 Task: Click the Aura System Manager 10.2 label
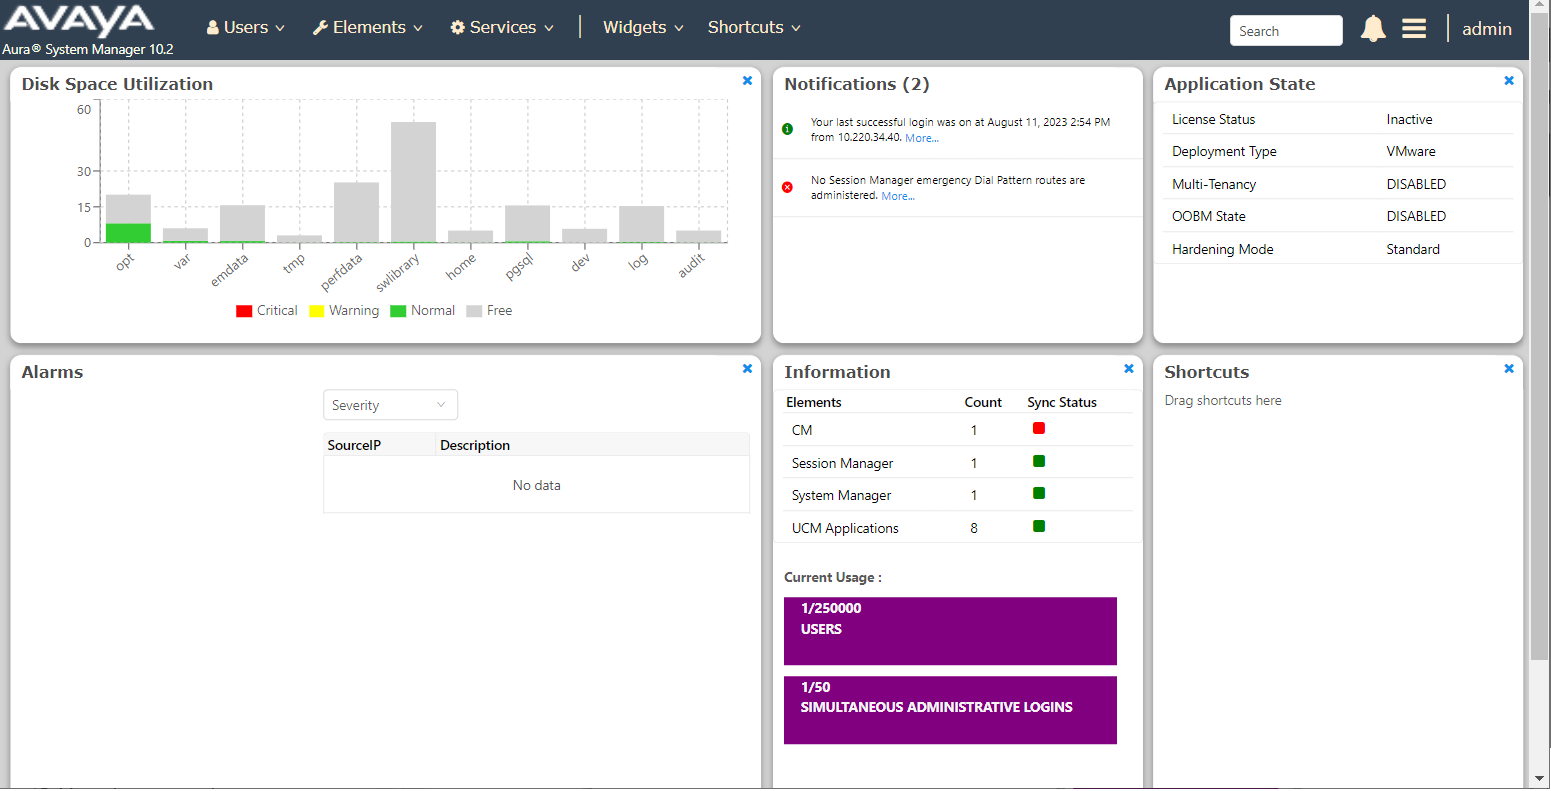point(88,49)
